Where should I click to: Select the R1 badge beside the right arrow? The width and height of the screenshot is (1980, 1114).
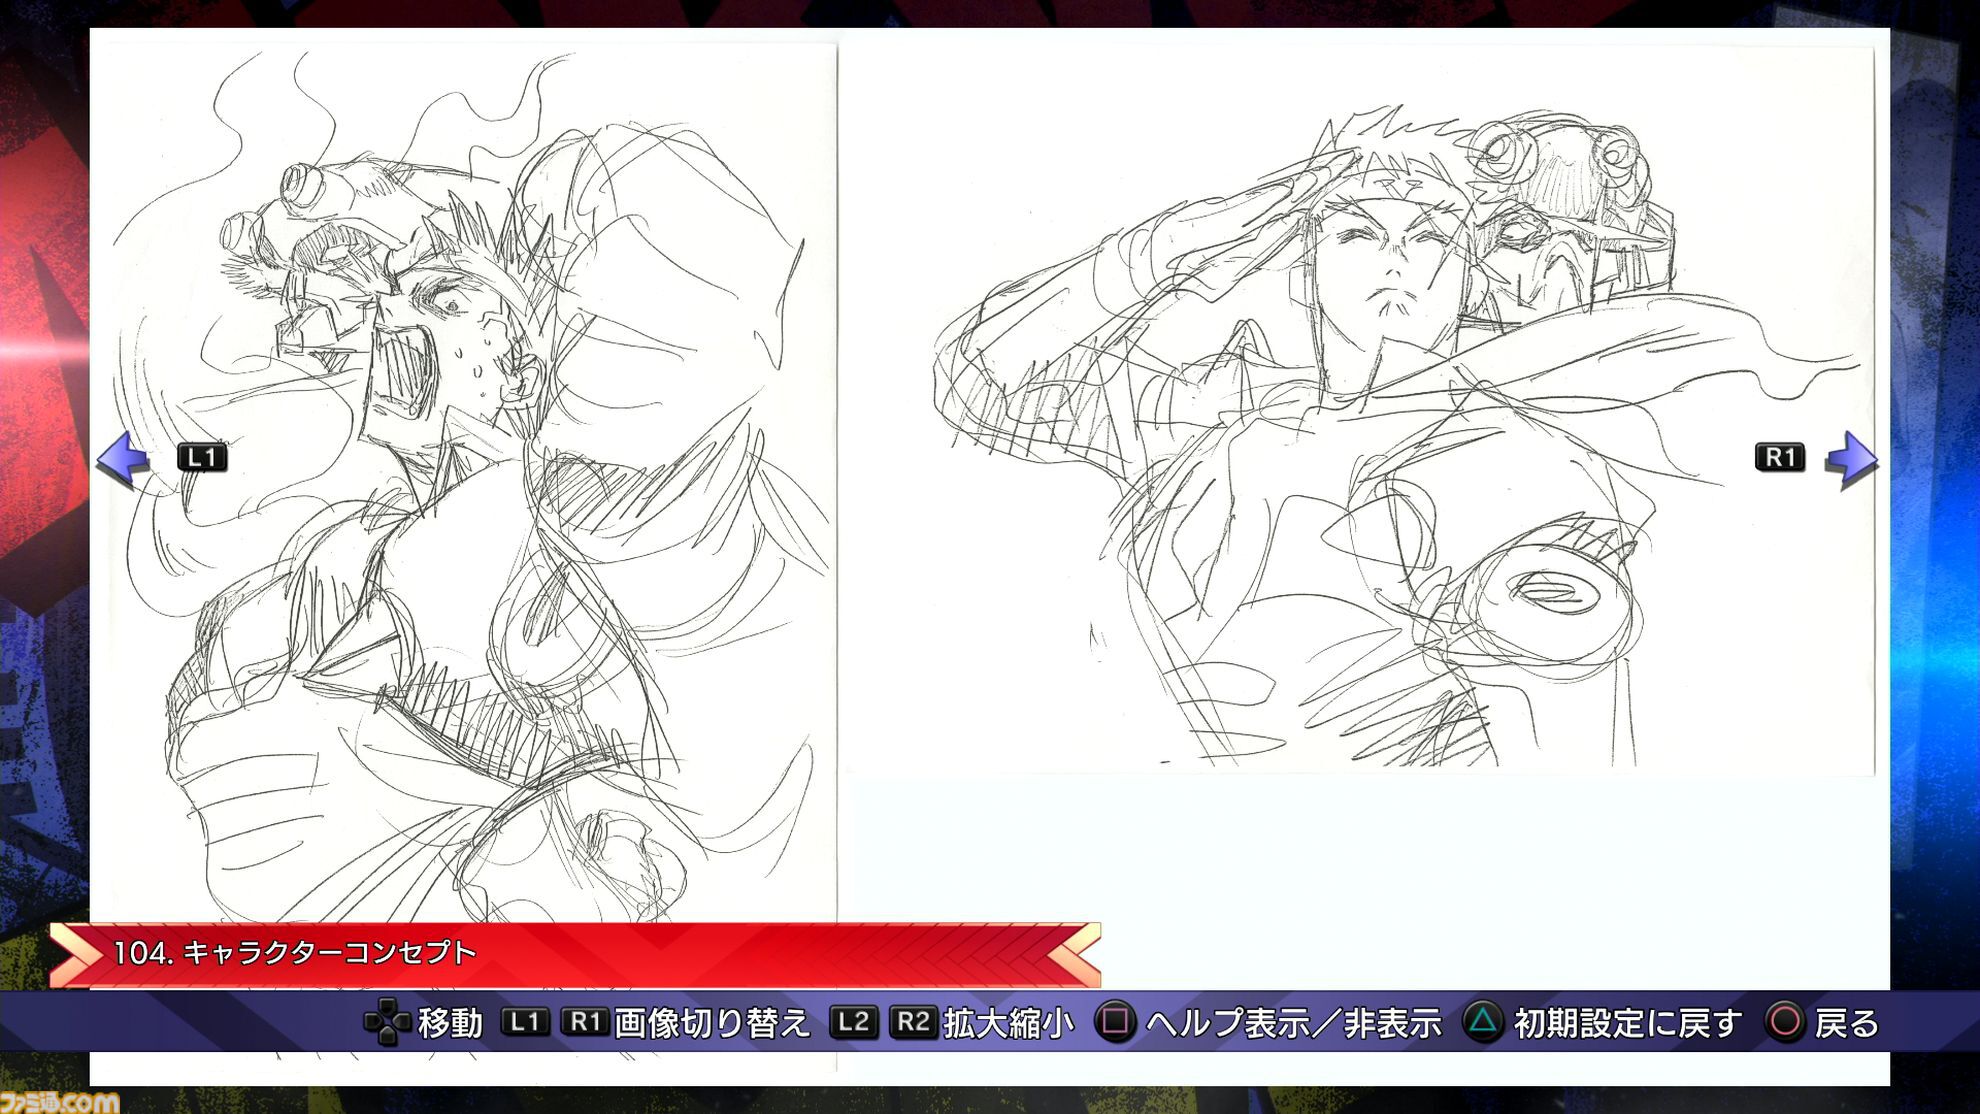1780,457
